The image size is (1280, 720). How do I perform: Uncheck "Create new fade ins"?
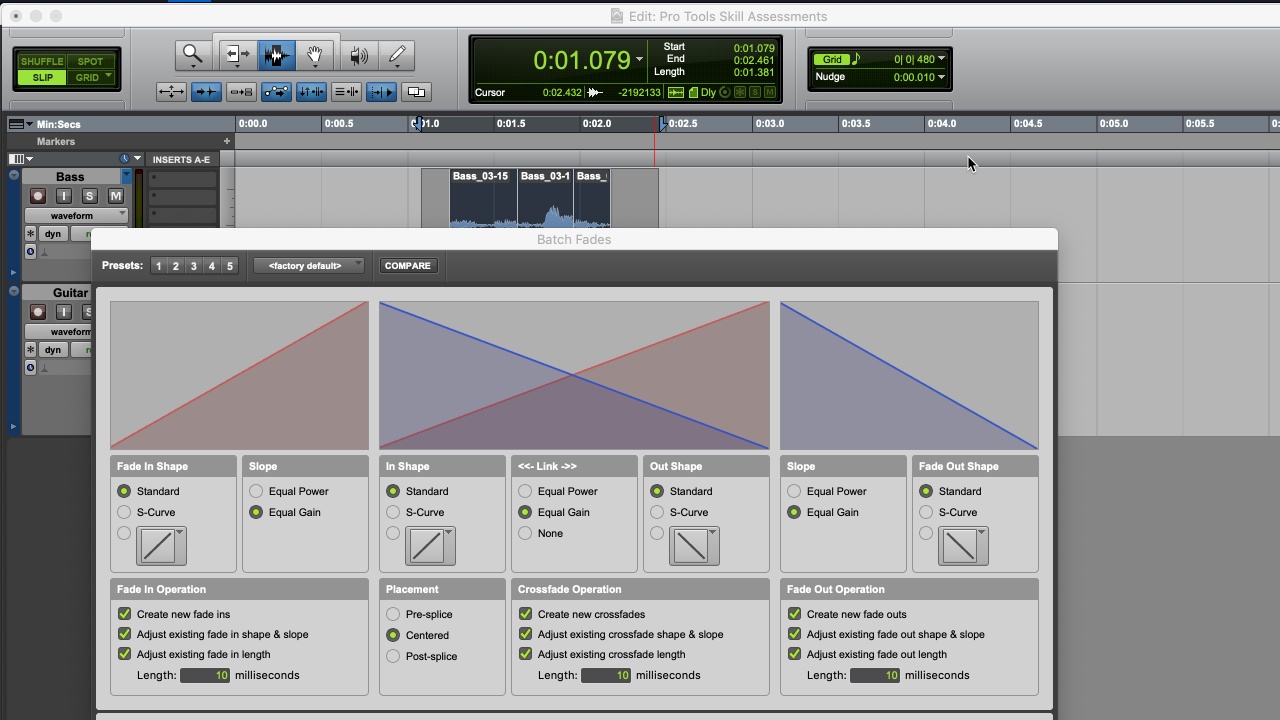pyautogui.click(x=124, y=613)
